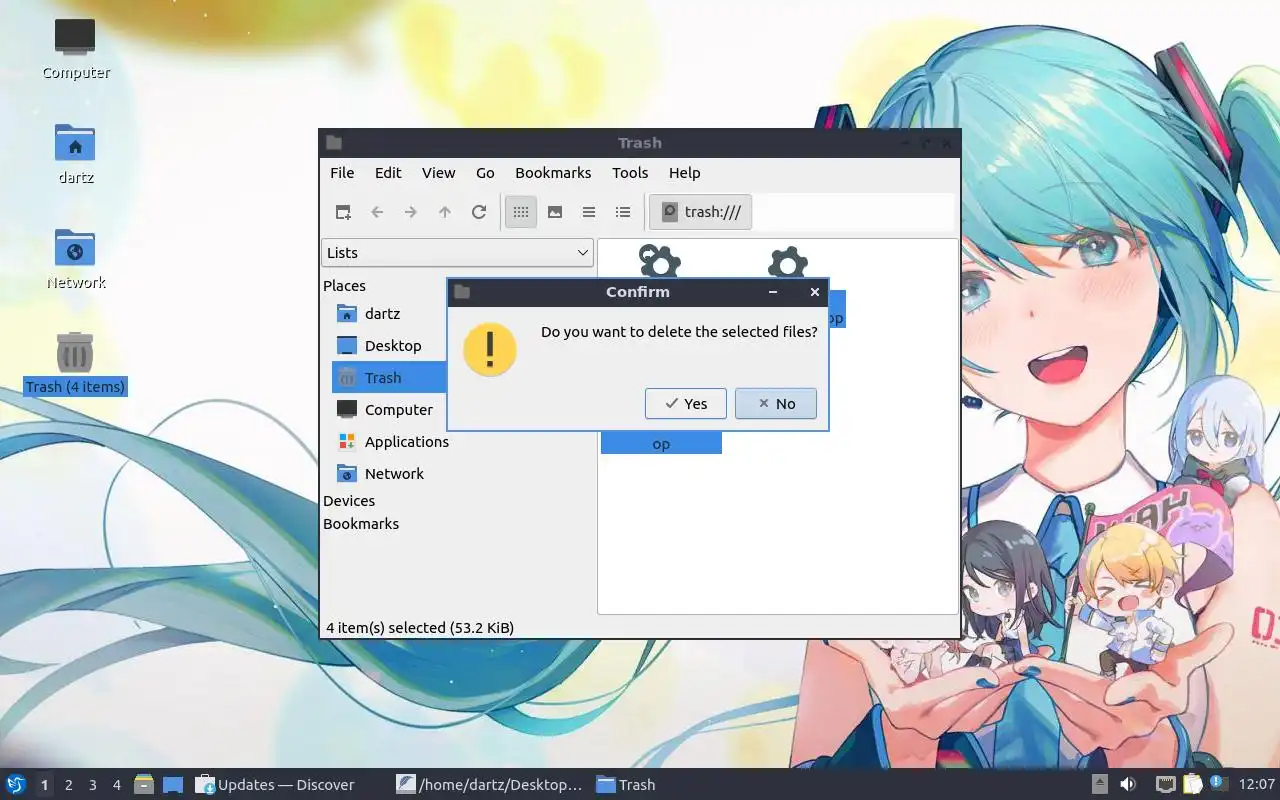Click the second gear file icon
Image resolution: width=1280 pixels, height=800 pixels.
click(787, 262)
